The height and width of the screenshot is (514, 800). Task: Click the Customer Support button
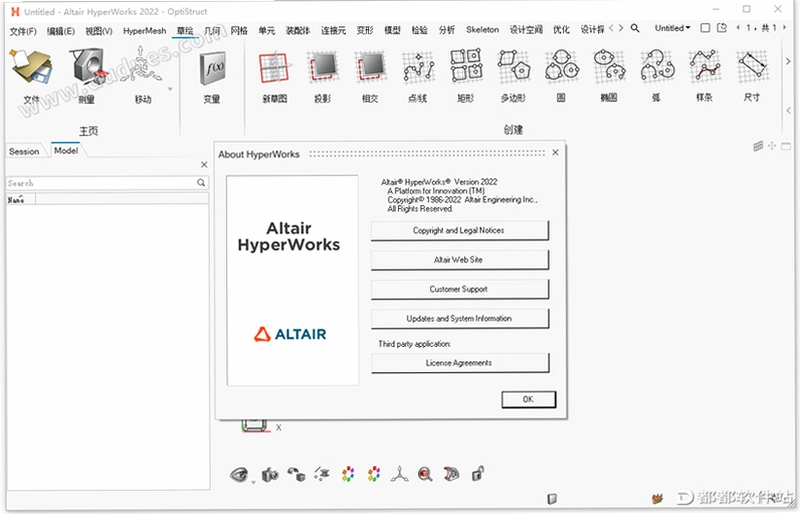459,289
